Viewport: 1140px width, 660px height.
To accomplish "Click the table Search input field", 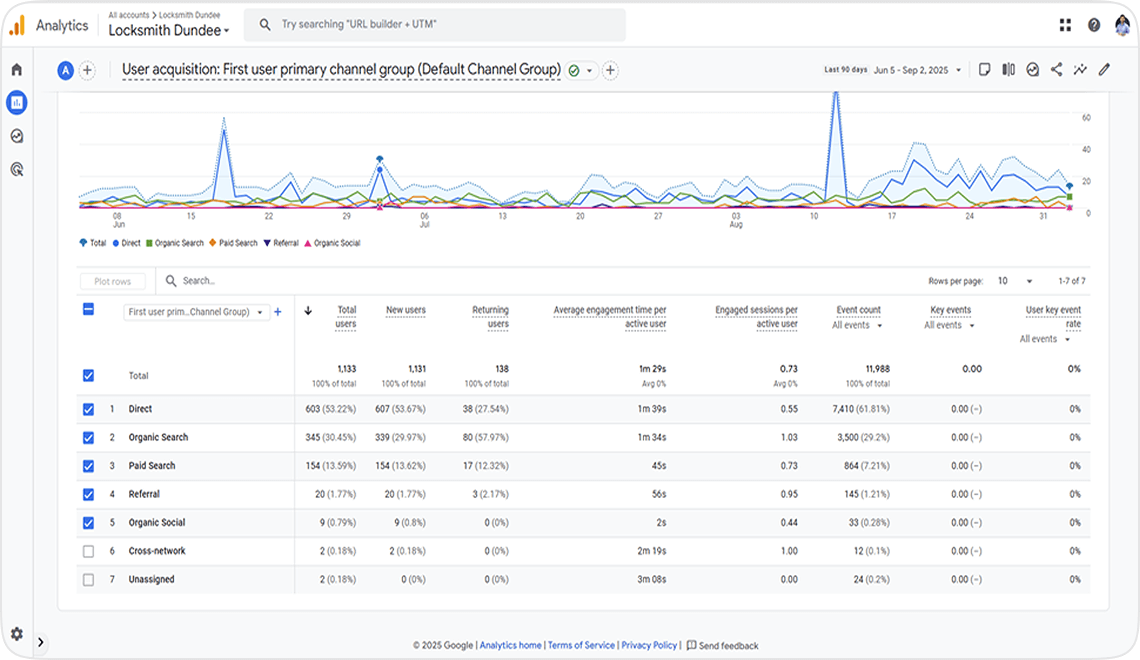I will coord(300,282).
